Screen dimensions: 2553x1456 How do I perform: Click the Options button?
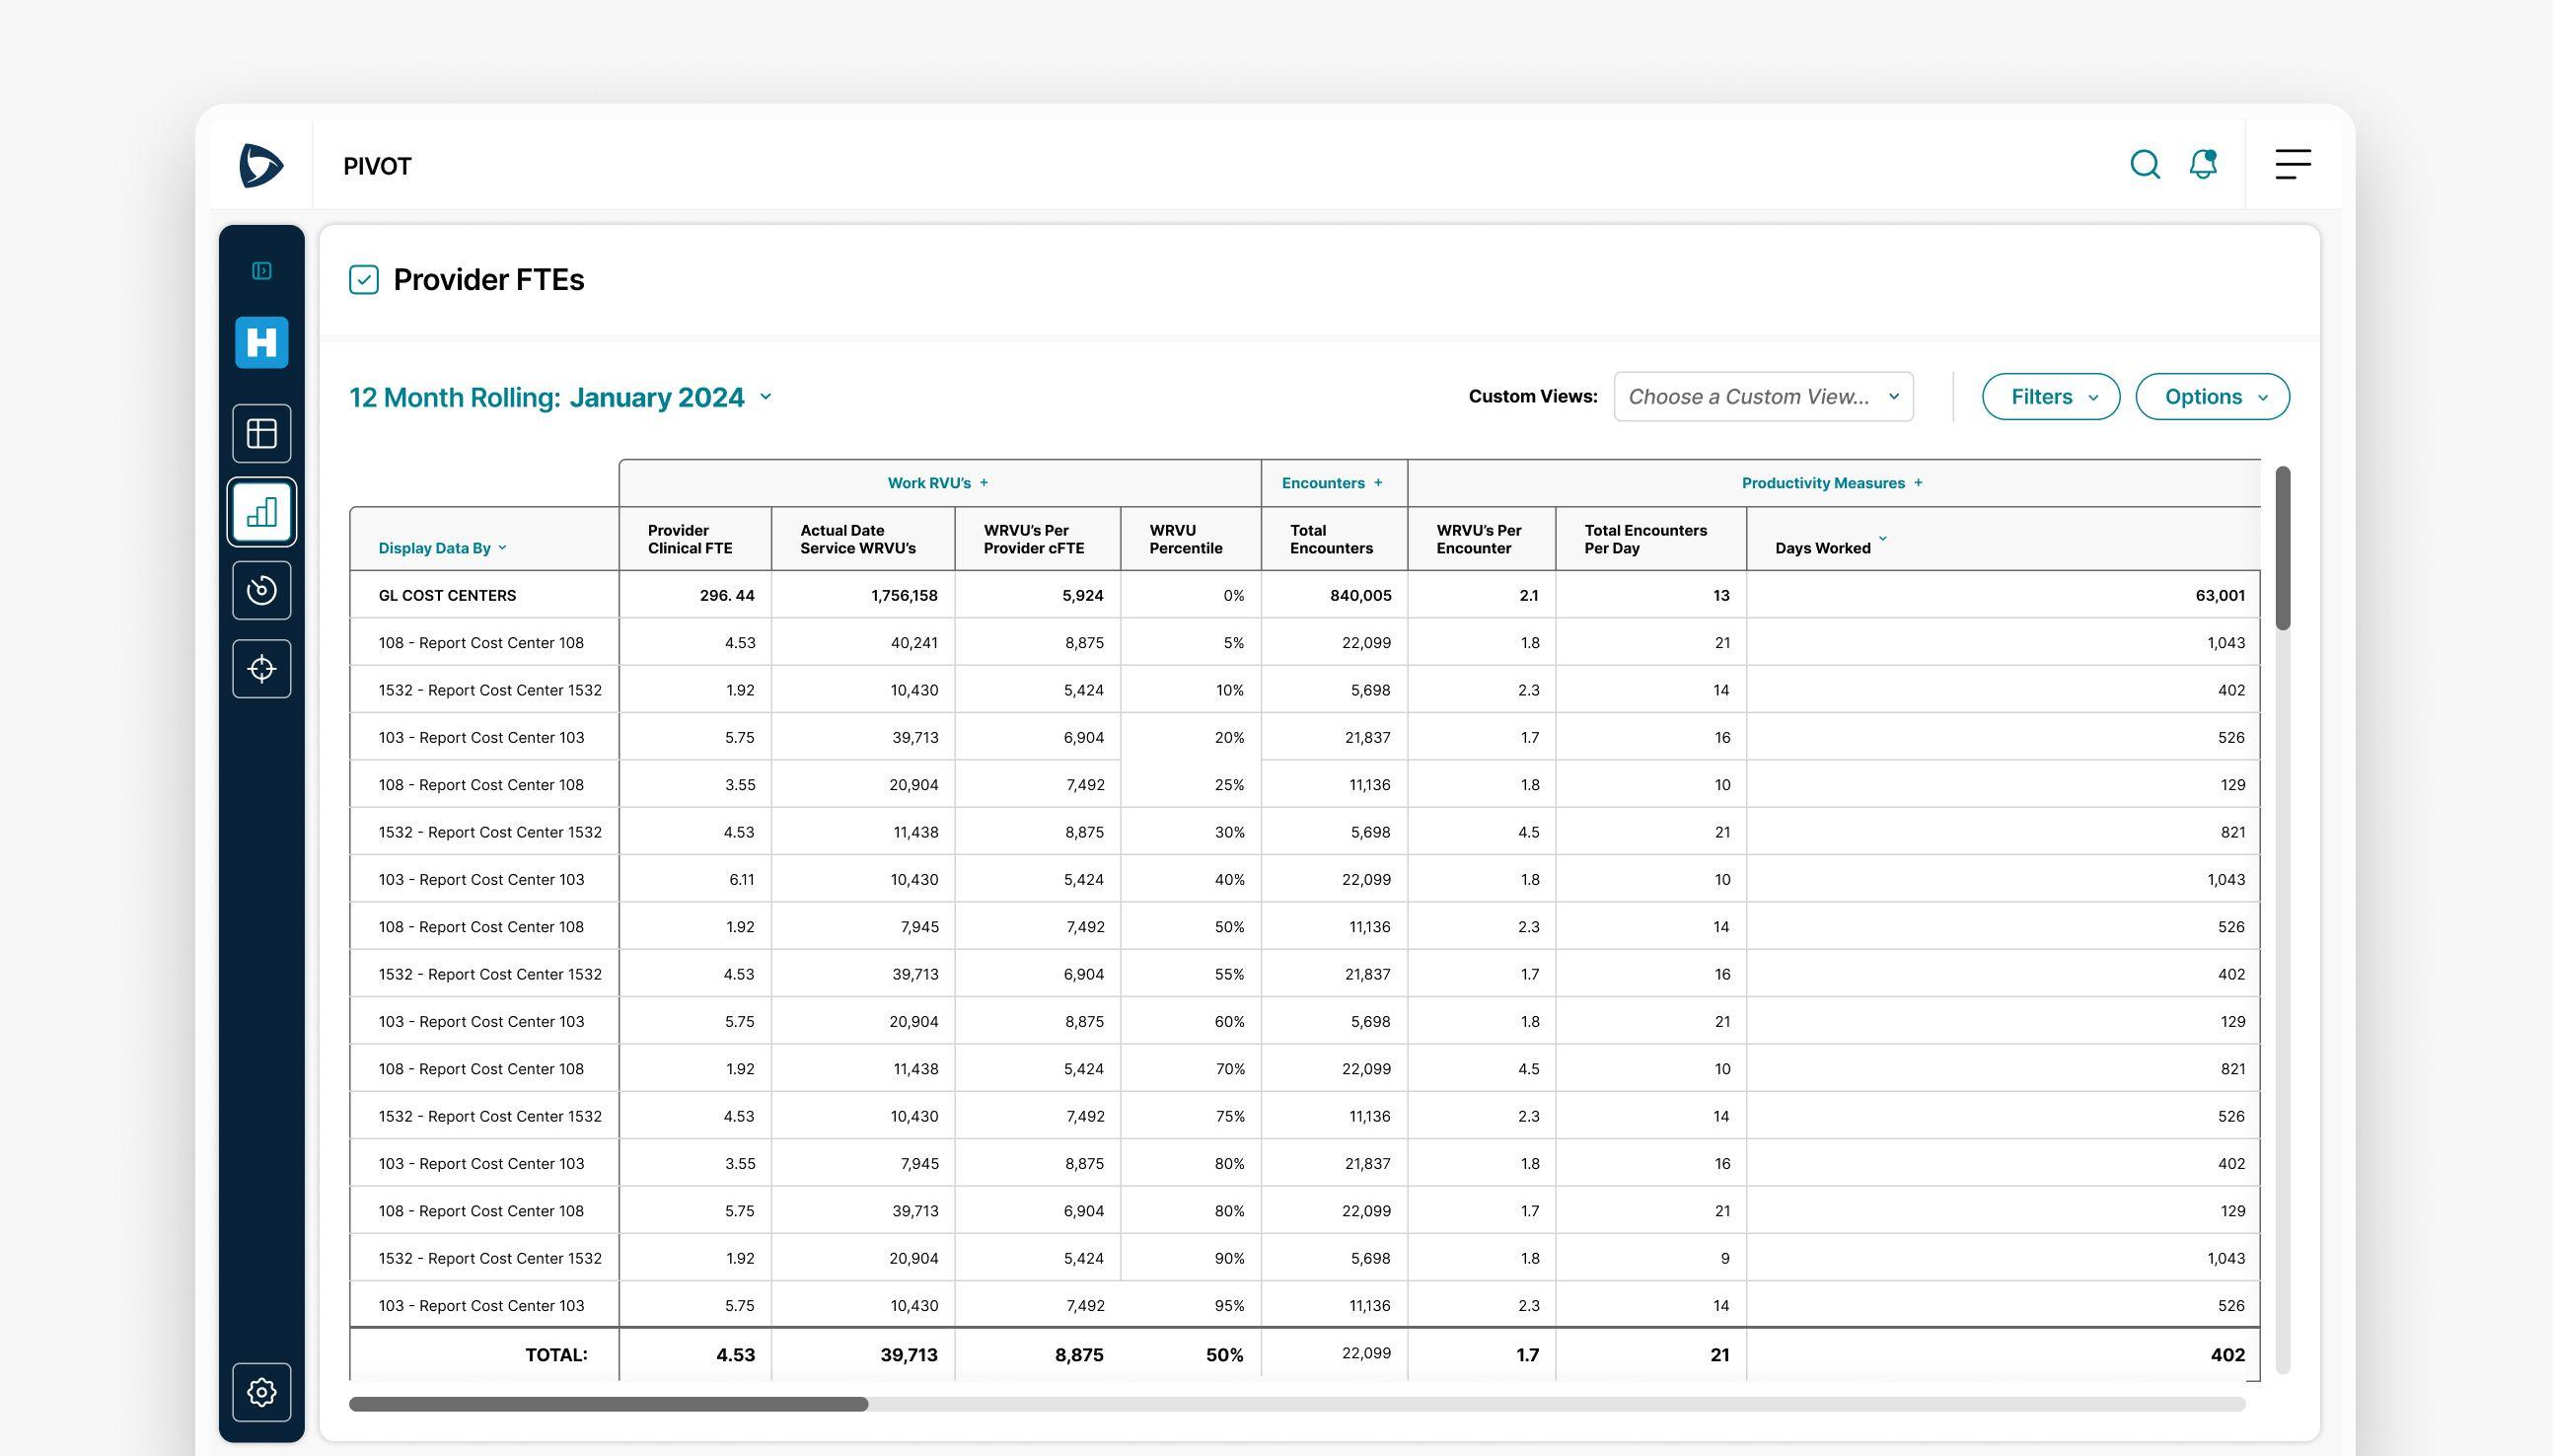tap(2212, 397)
